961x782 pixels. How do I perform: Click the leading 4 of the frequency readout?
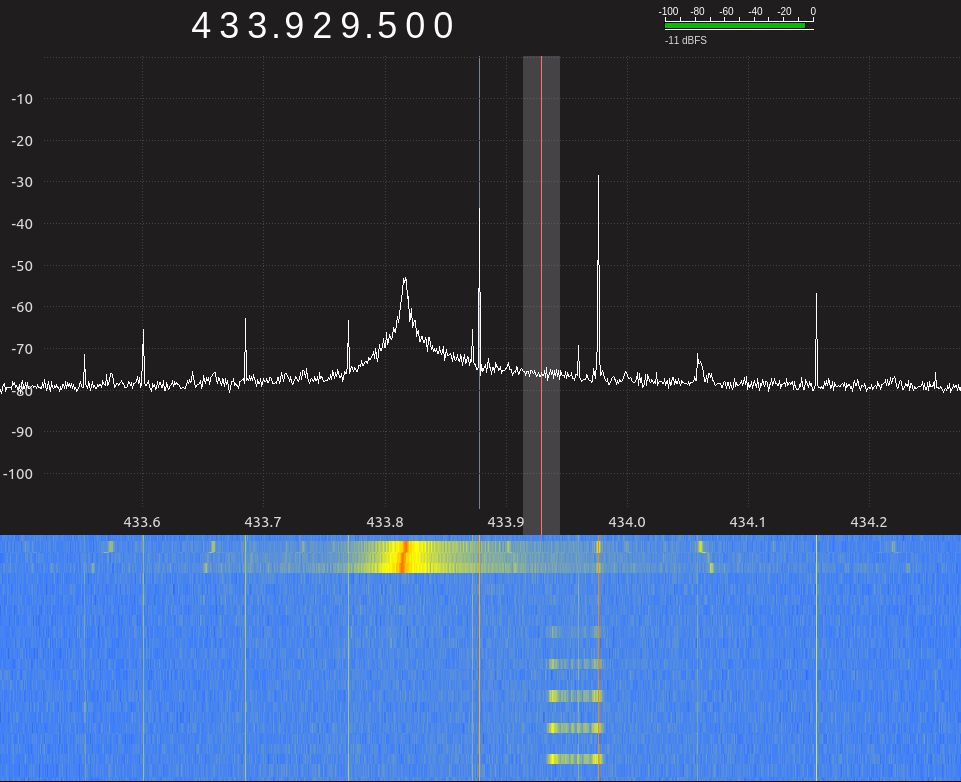pos(201,26)
